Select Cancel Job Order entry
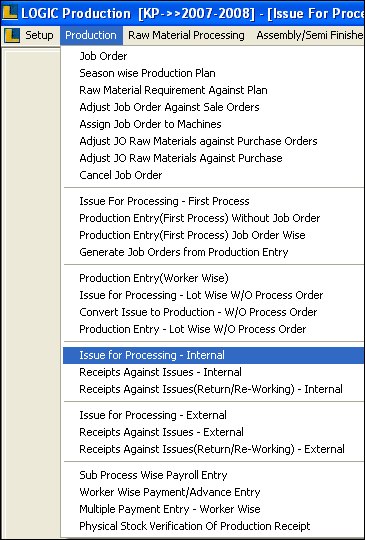Viewport: 365px width, 540px height. click(x=121, y=175)
